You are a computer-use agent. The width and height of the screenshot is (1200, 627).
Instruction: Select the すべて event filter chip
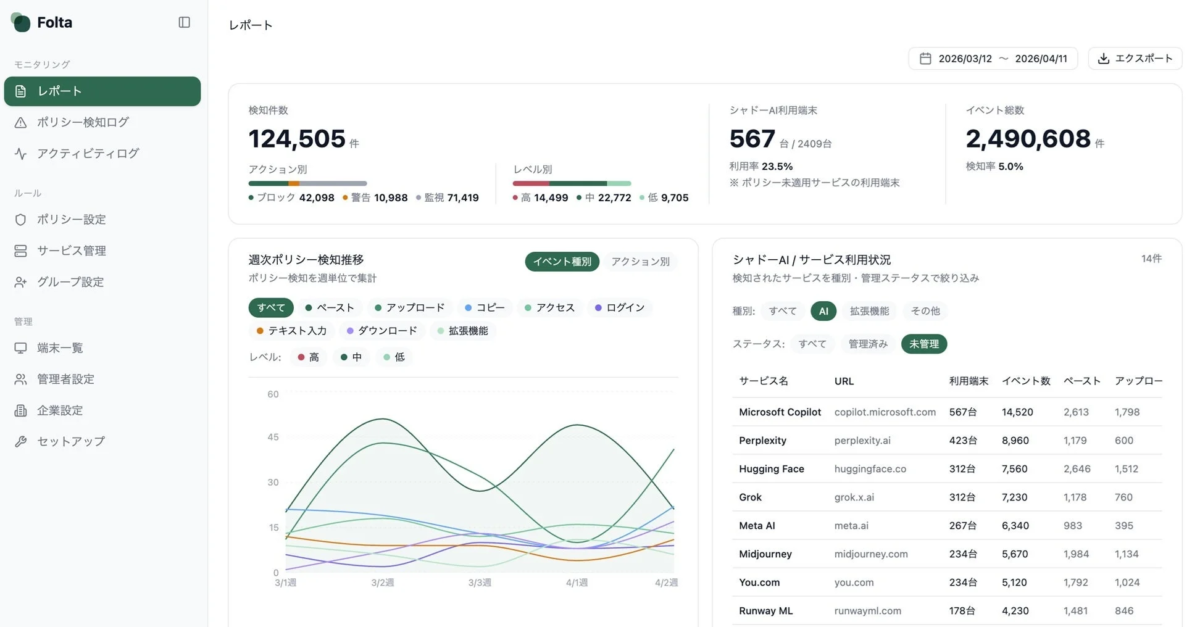pos(271,307)
